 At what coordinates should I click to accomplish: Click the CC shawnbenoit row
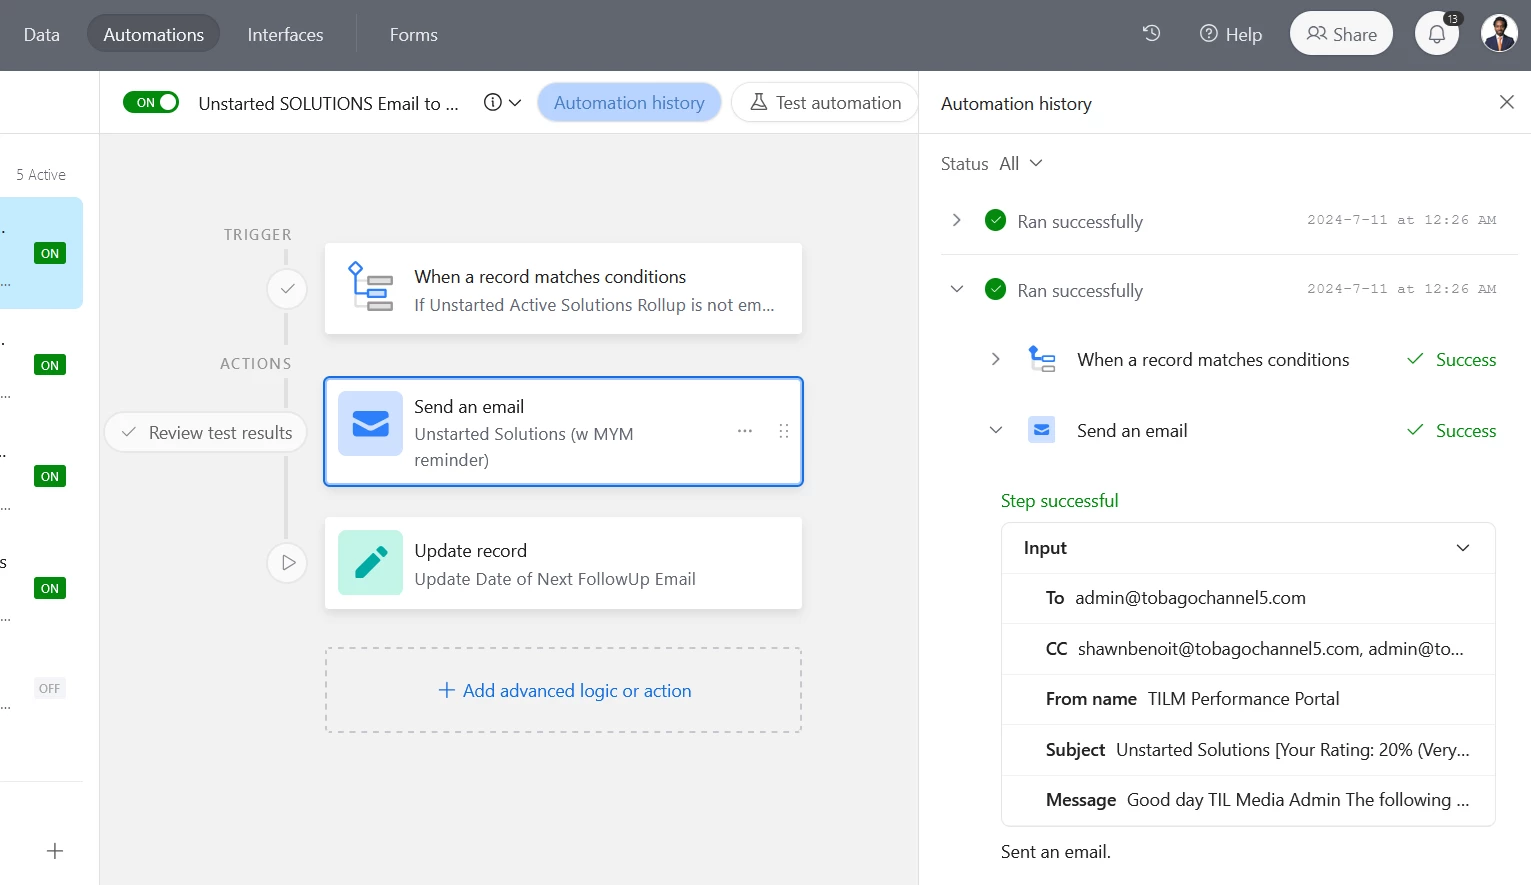click(1248, 648)
